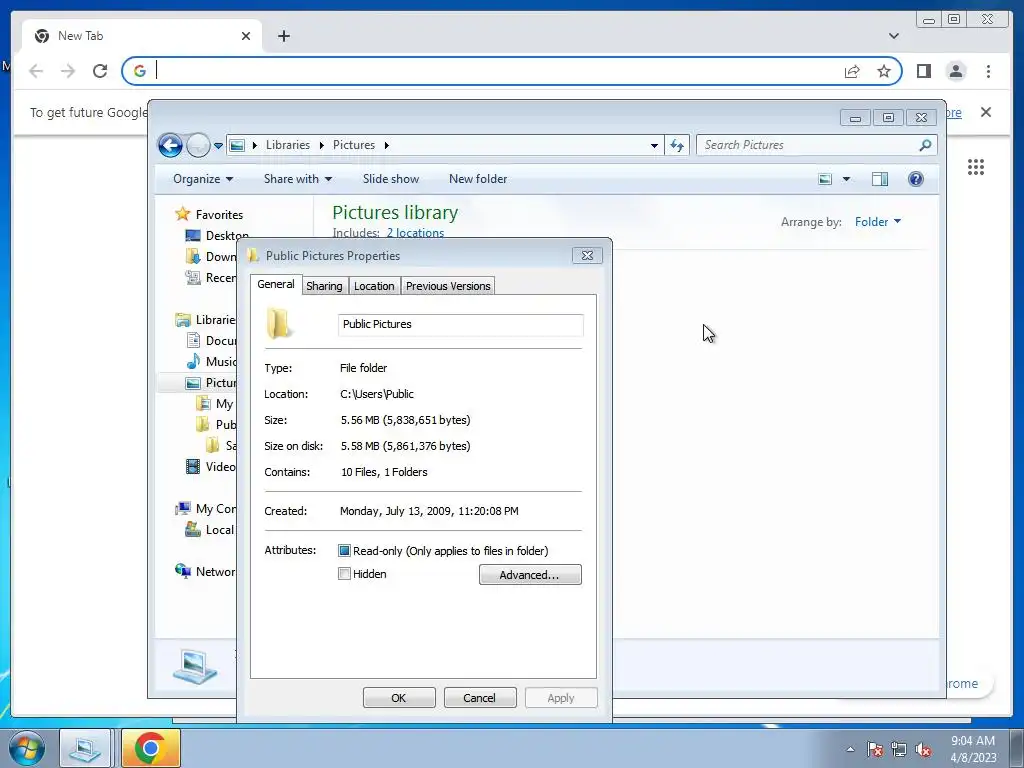Select Libraries in the address breadcrumb
Image resolution: width=1024 pixels, height=768 pixels.
point(287,145)
